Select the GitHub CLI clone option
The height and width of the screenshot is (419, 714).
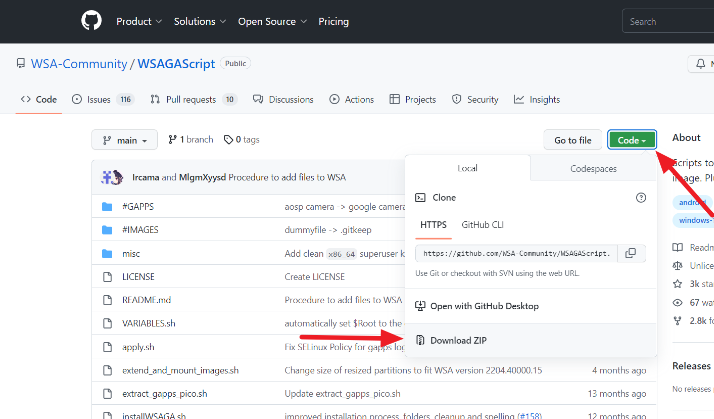482,225
